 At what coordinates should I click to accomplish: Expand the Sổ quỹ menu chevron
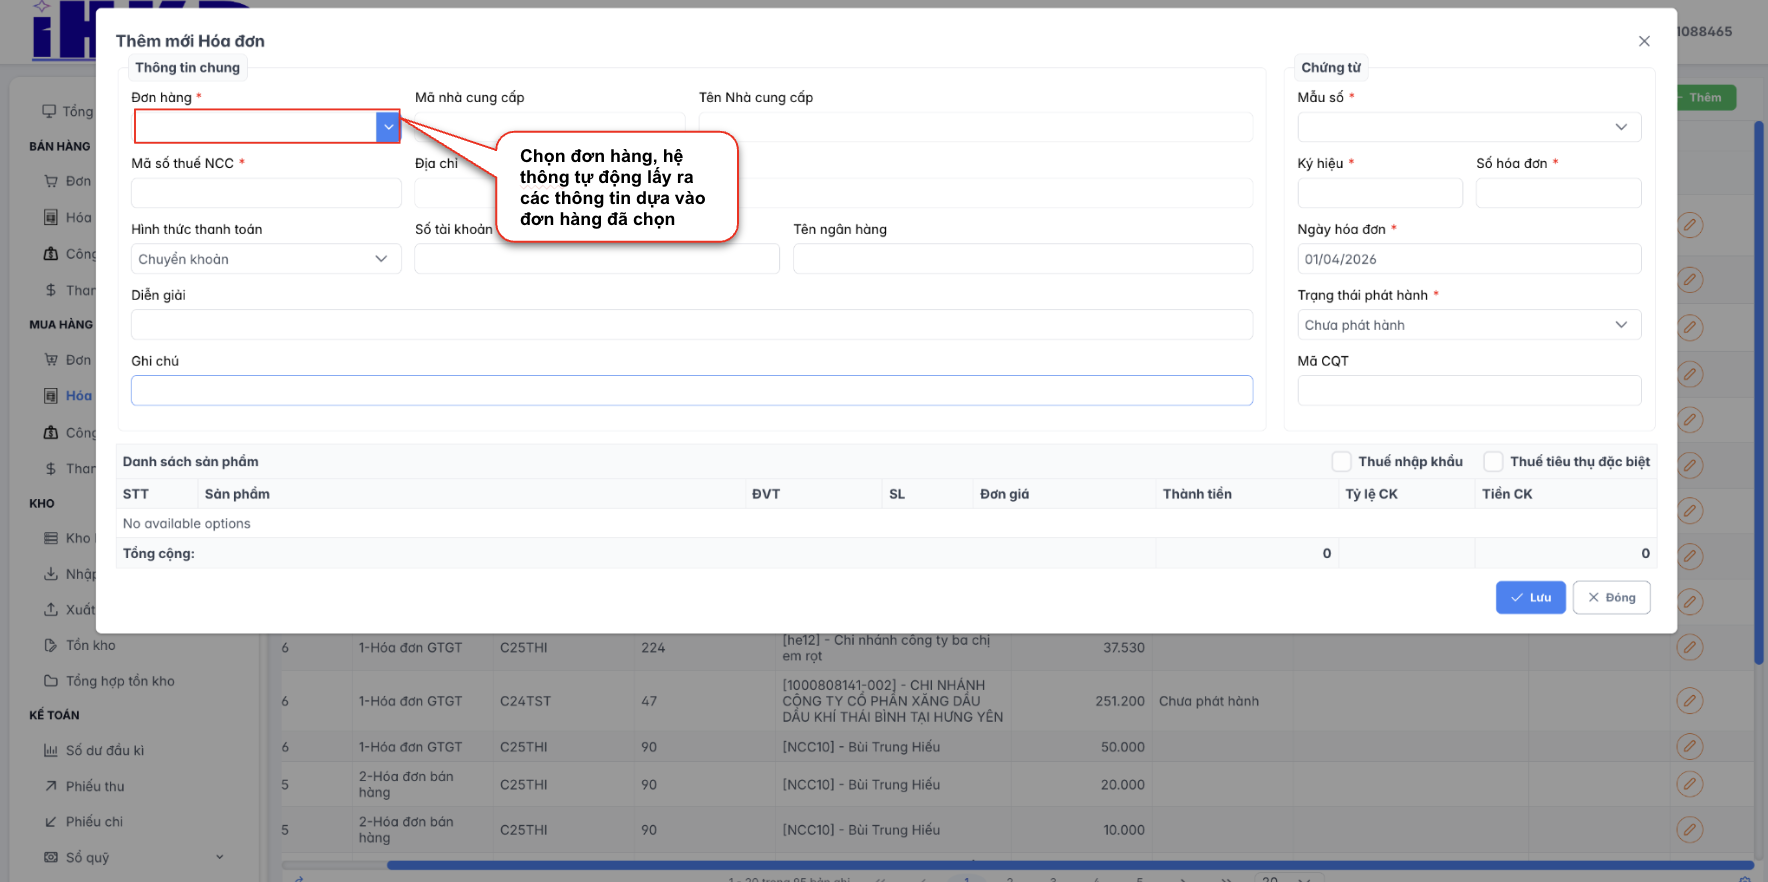point(220,857)
